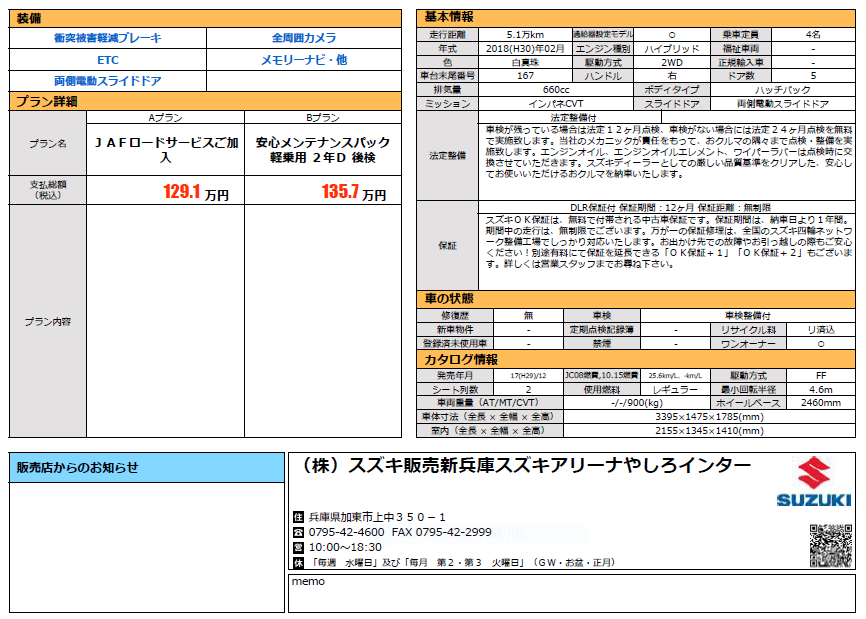Select the 両側電動スライドドア equipment link
This screenshot has width=866, height=619.
107,81
